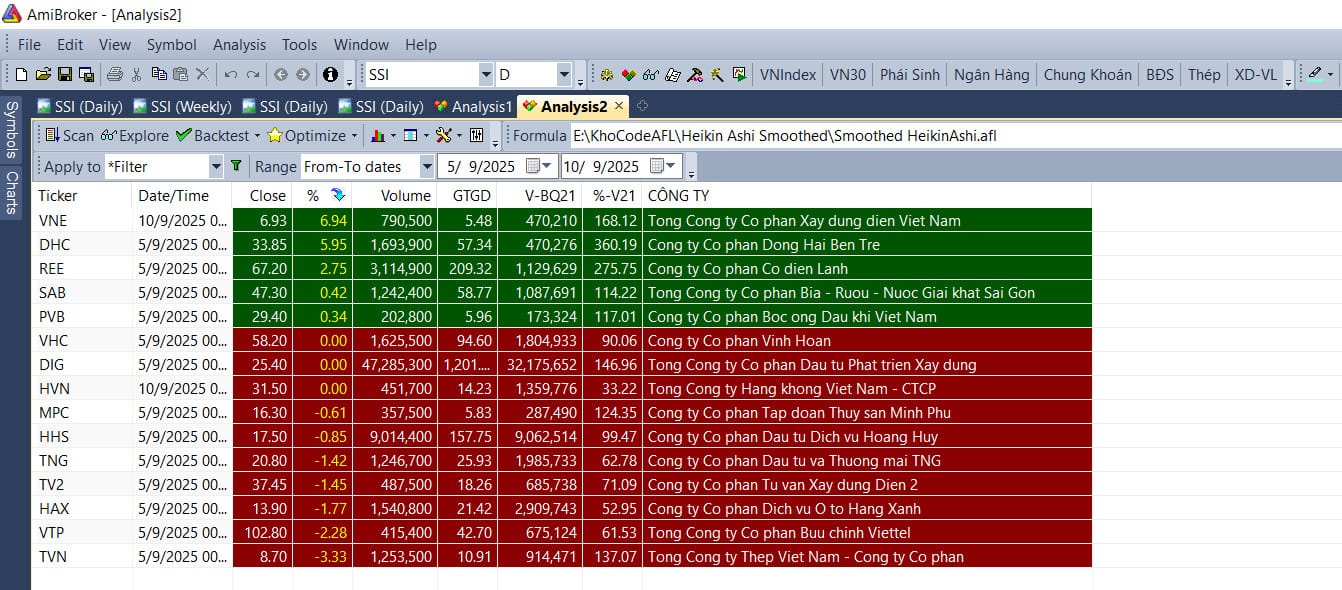Click the Copy icon in the toolbar

coord(159,74)
